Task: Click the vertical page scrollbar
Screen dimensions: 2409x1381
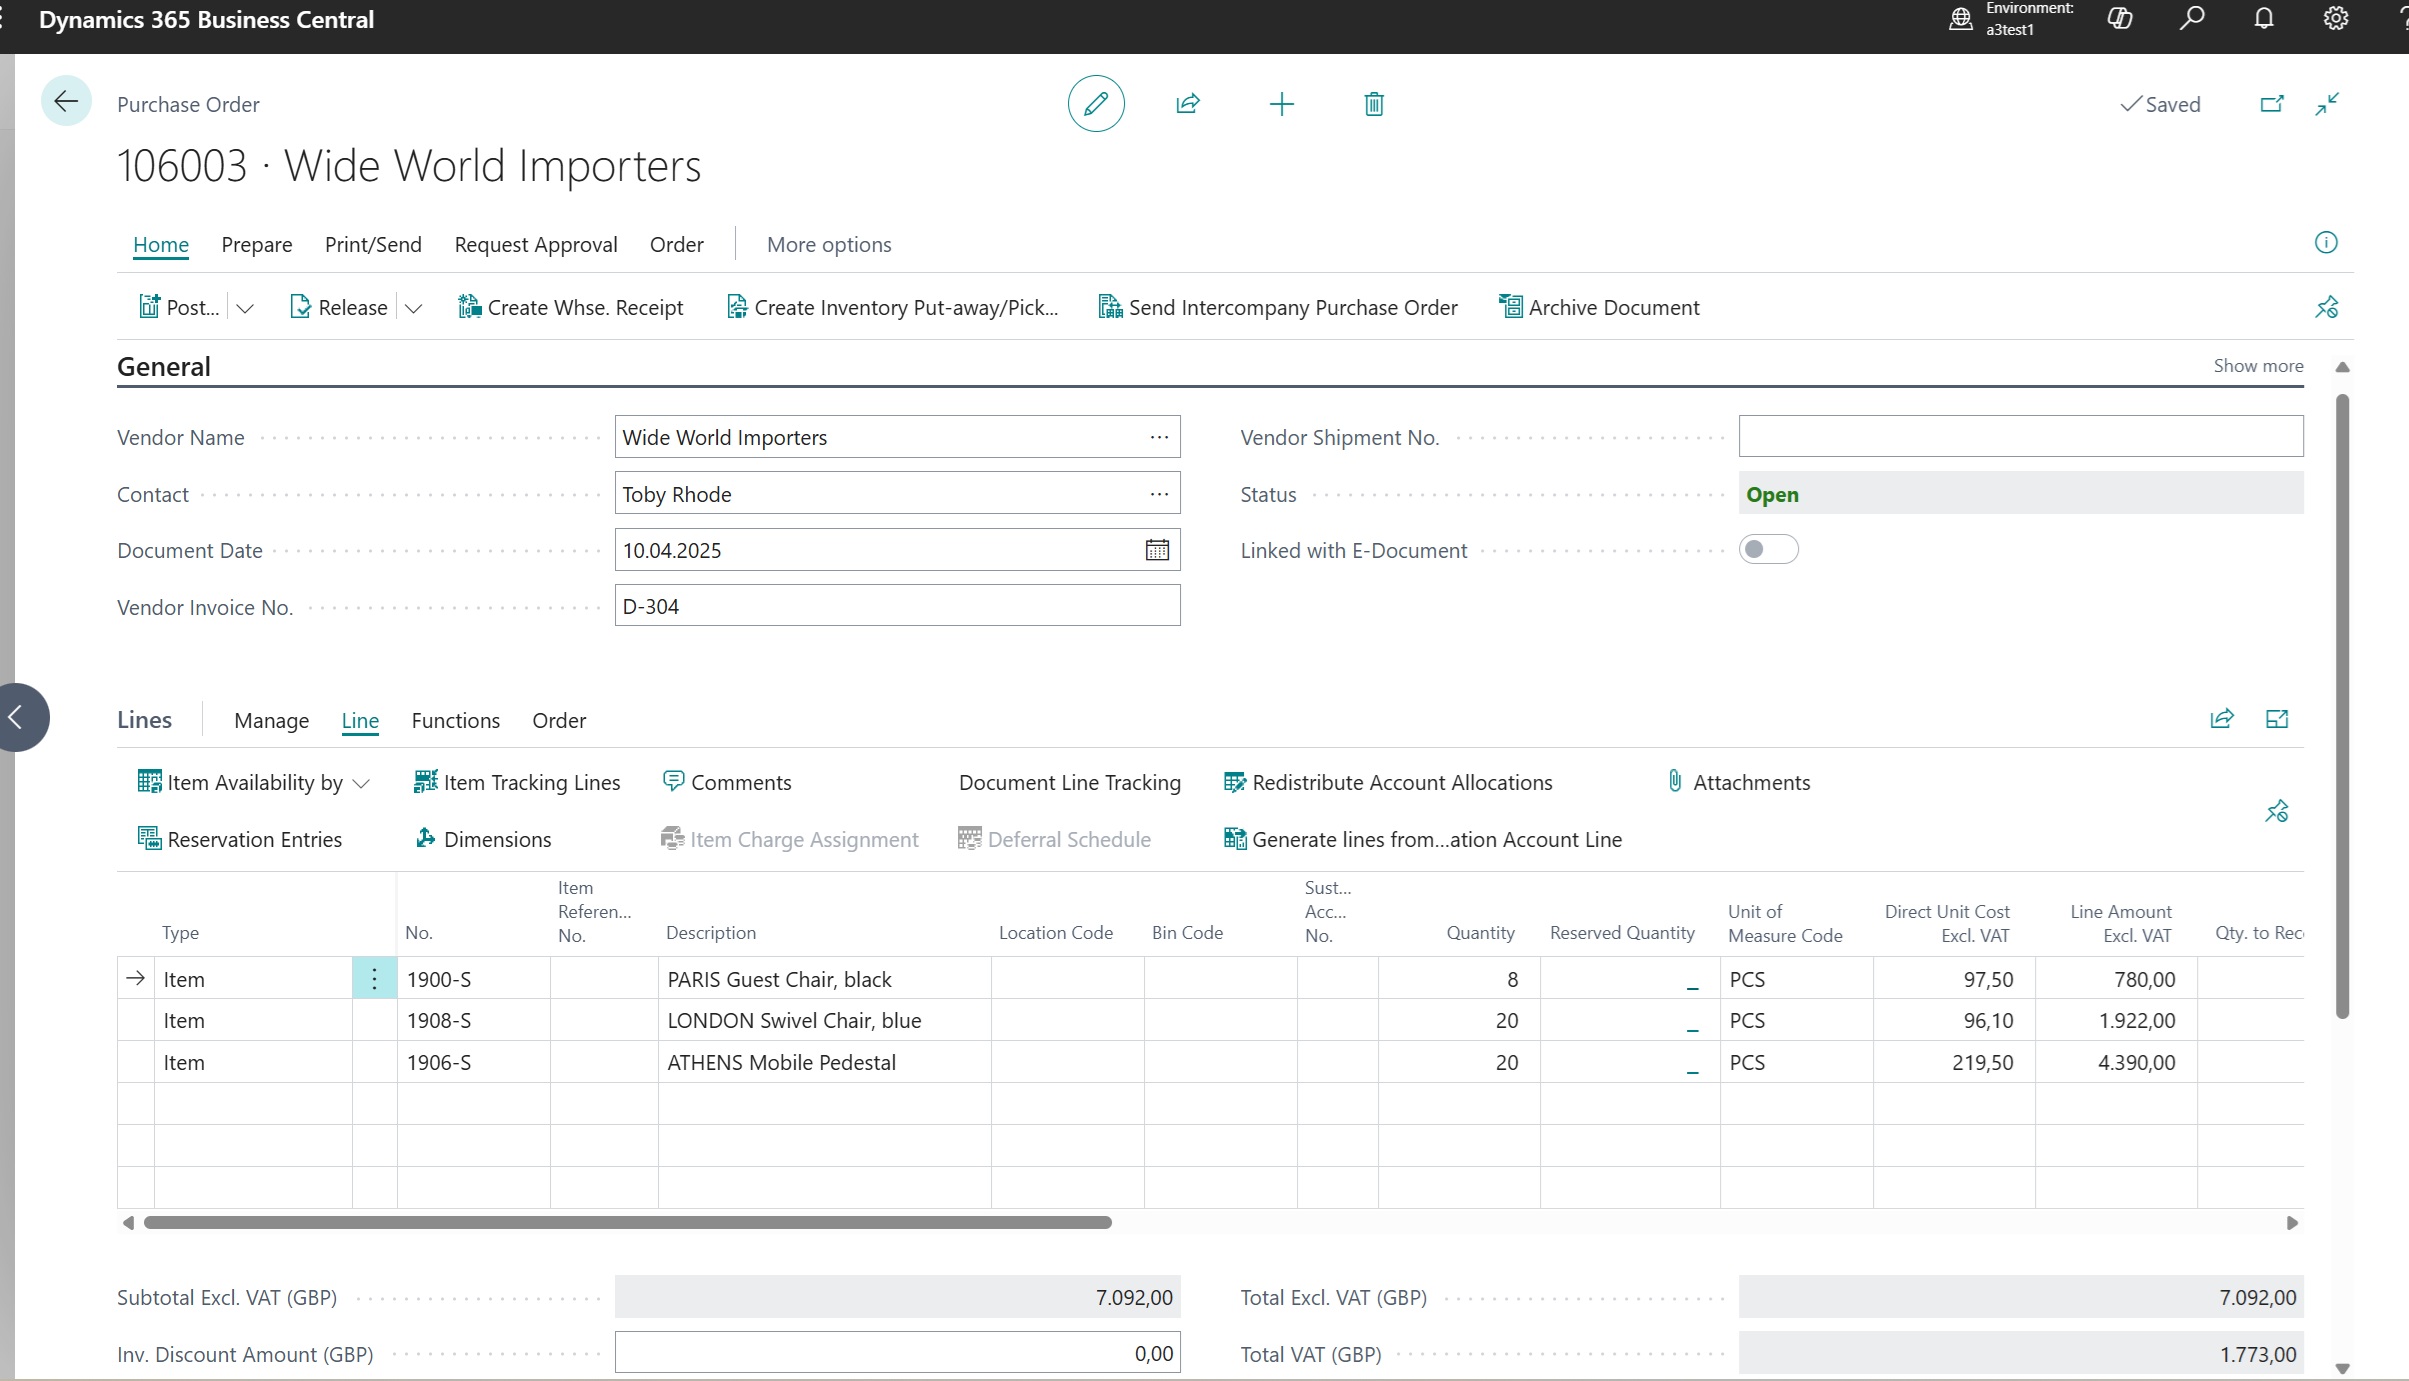Action: click(2342, 706)
